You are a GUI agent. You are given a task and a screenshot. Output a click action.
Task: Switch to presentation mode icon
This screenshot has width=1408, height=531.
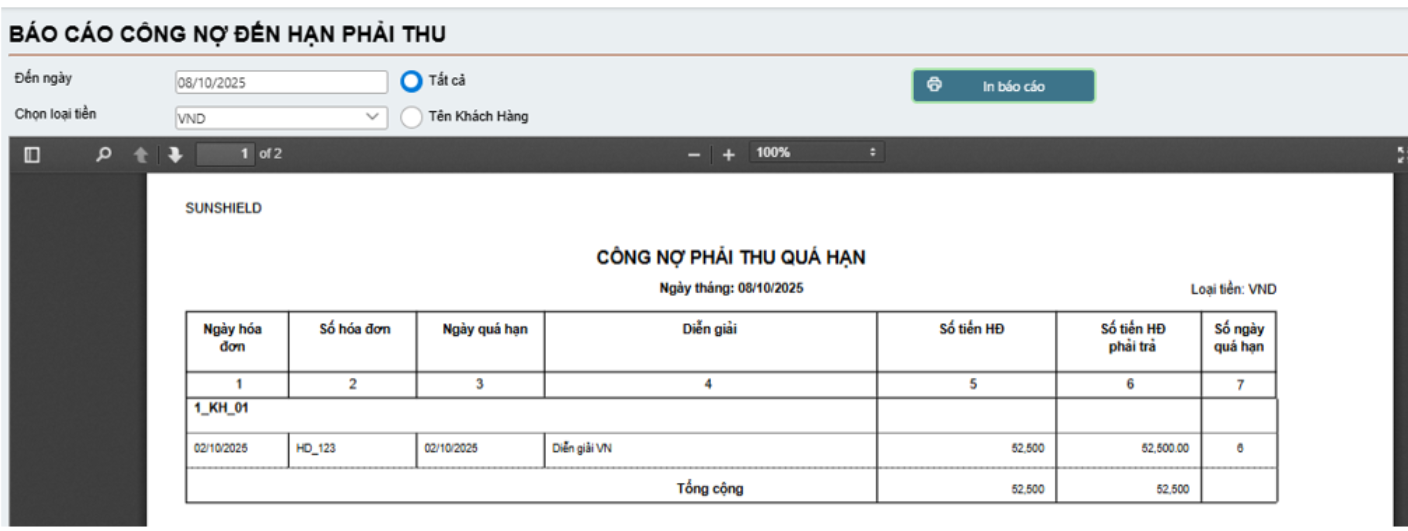click(1400, 155)
